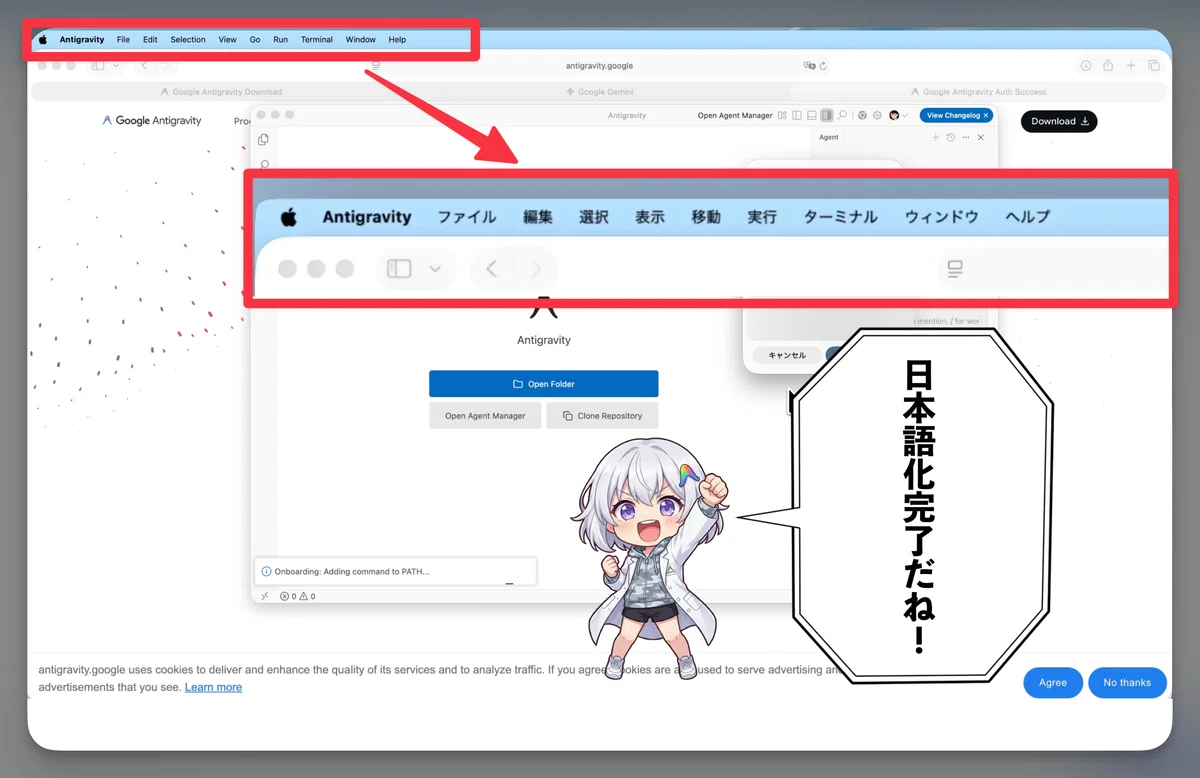Open the Explorer icon in Antigravity activity bar
Screen dimensions: 1200x778
[x=264, y=140]
